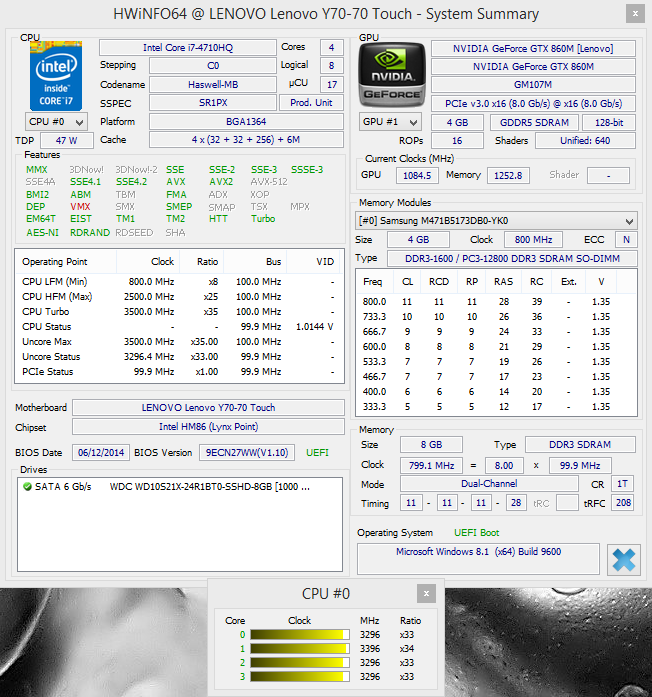652x697 pixels.
Task: Click the Unified: 640 shaders field
Action: click(585, 140)
